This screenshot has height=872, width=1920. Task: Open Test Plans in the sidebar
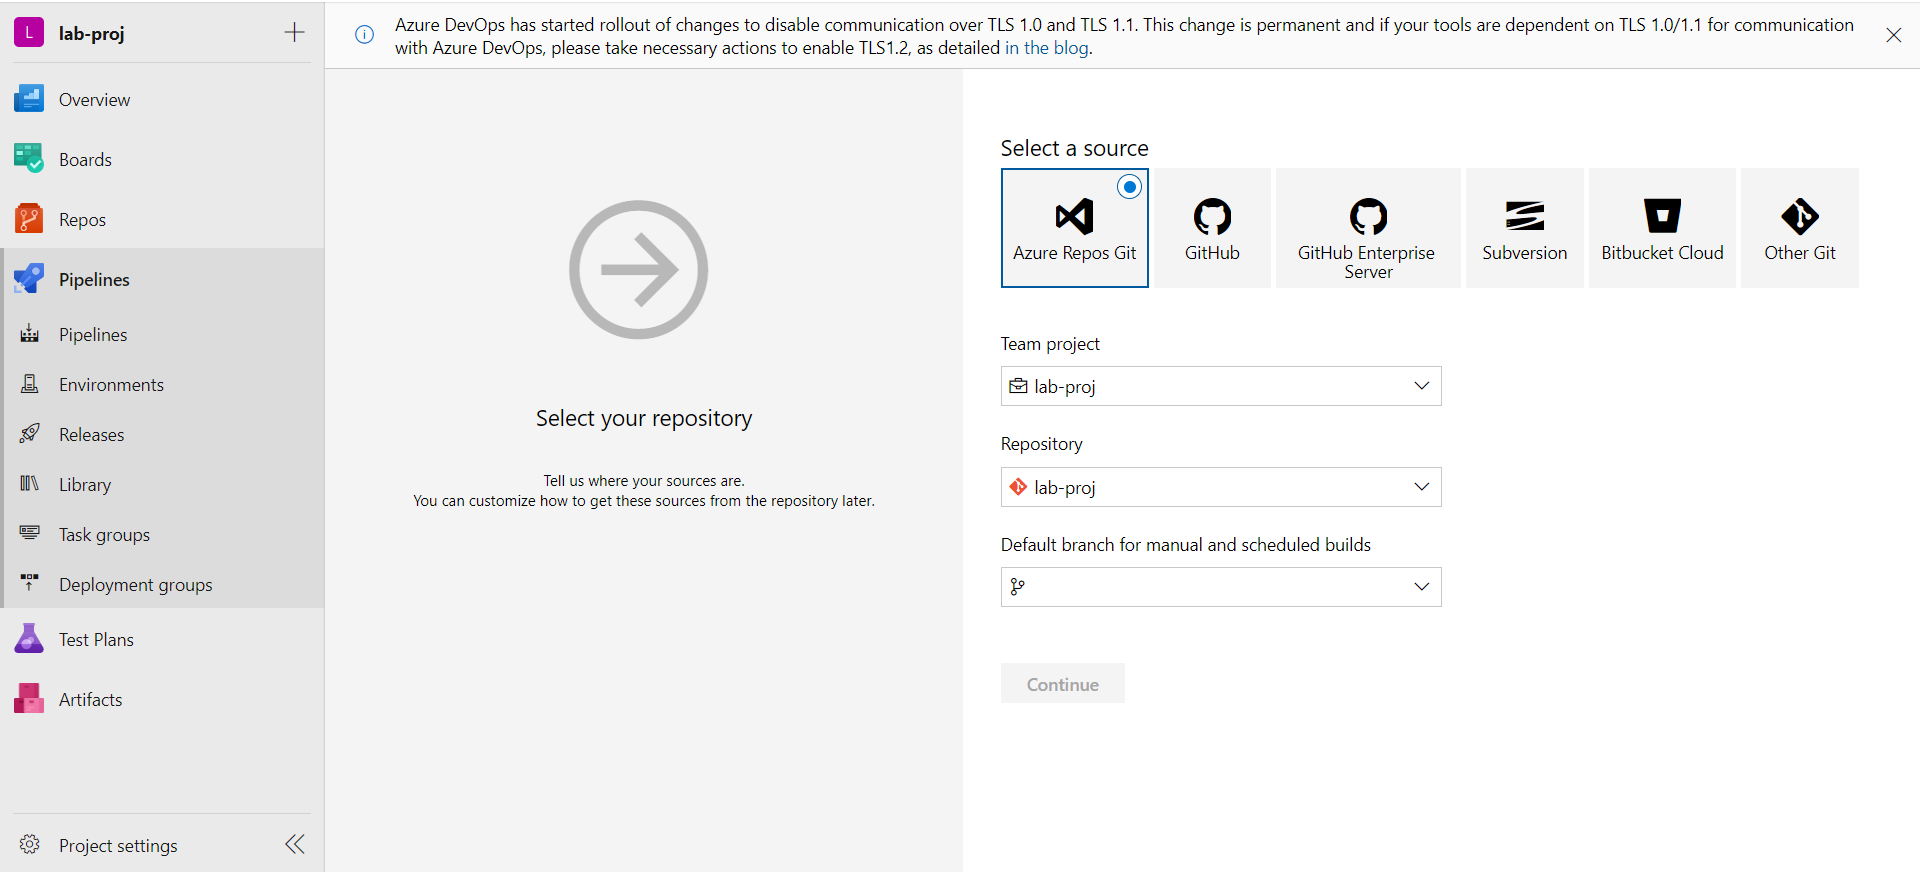96,640
